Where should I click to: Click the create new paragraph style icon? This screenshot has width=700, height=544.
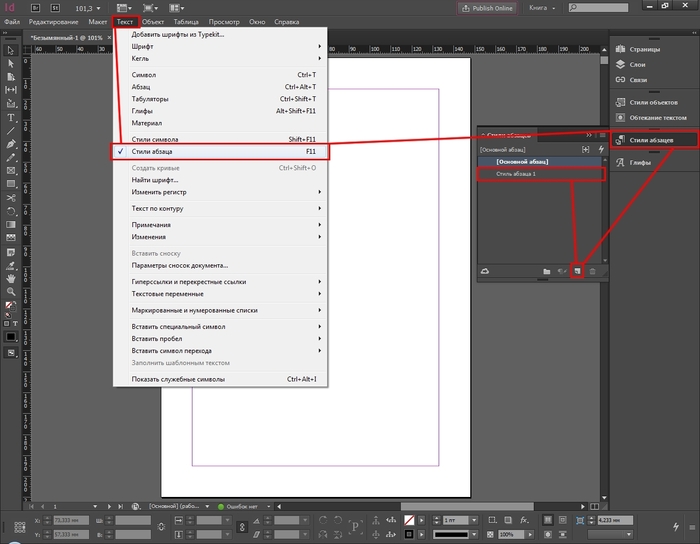(x=578, y=271)
